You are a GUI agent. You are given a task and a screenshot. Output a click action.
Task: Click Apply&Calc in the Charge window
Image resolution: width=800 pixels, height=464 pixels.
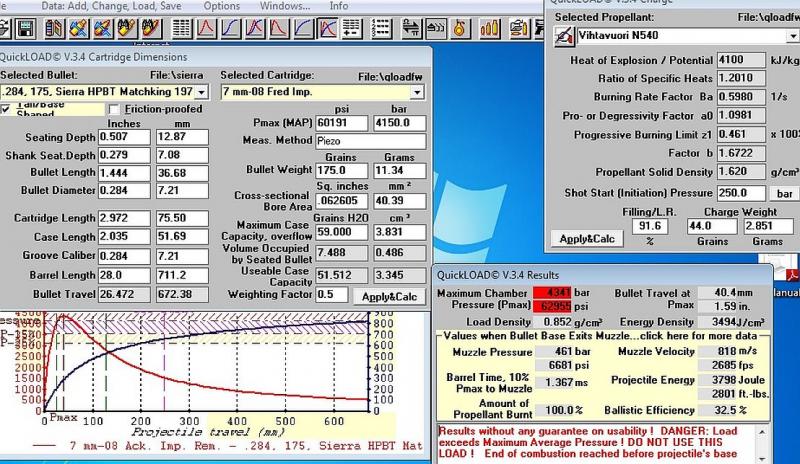587,238
